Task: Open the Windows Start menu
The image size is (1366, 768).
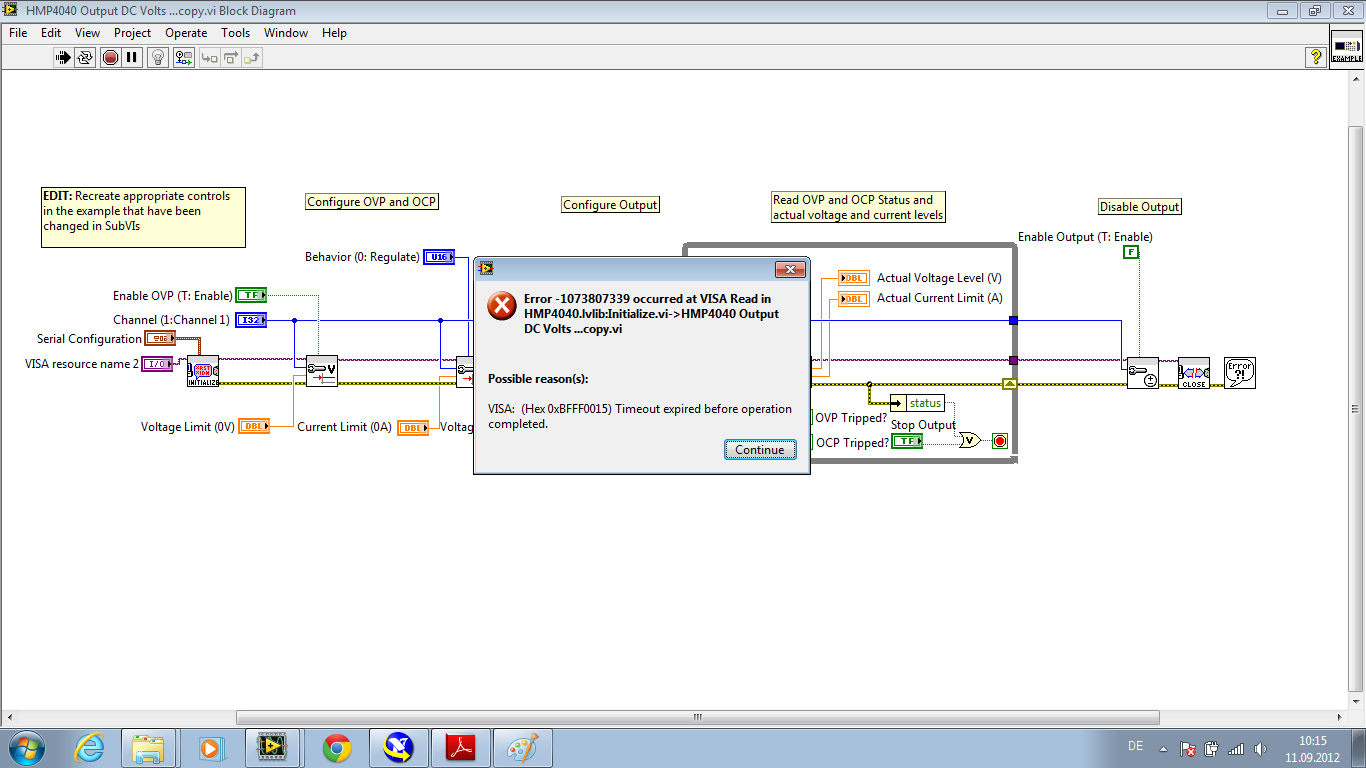Action: click(26, 747)
